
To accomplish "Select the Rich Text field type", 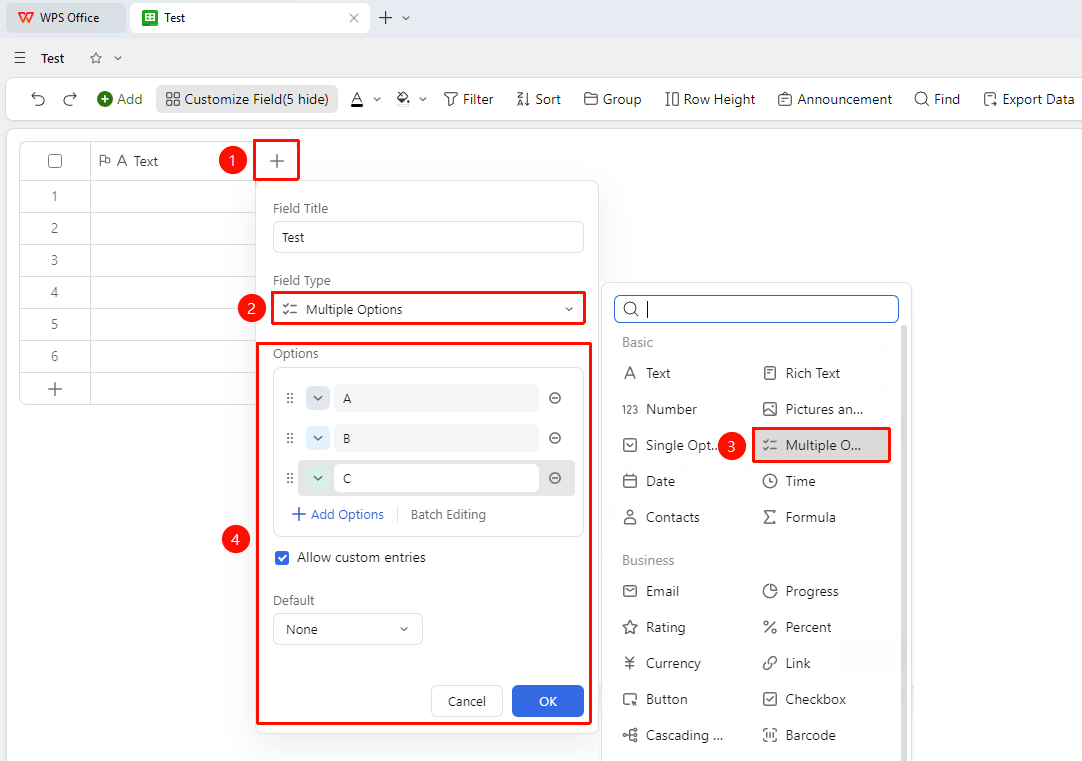I will pyautogui.click(x=802, y=373).
